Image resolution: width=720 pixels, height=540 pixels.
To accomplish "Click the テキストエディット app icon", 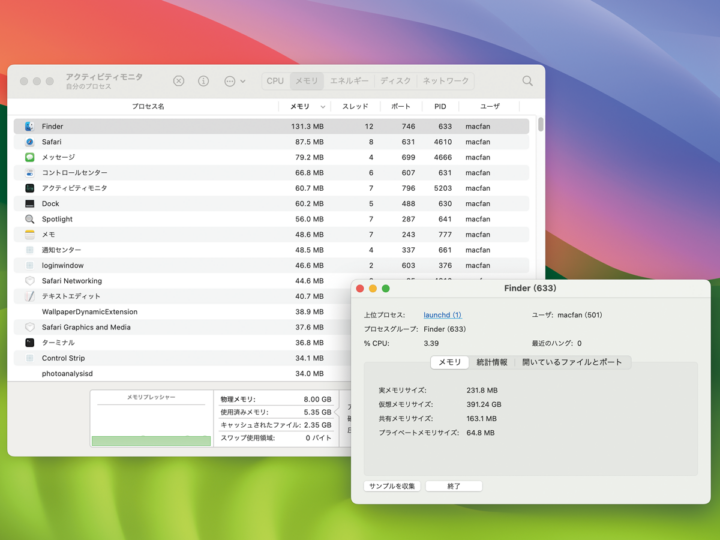I will 30,296.
